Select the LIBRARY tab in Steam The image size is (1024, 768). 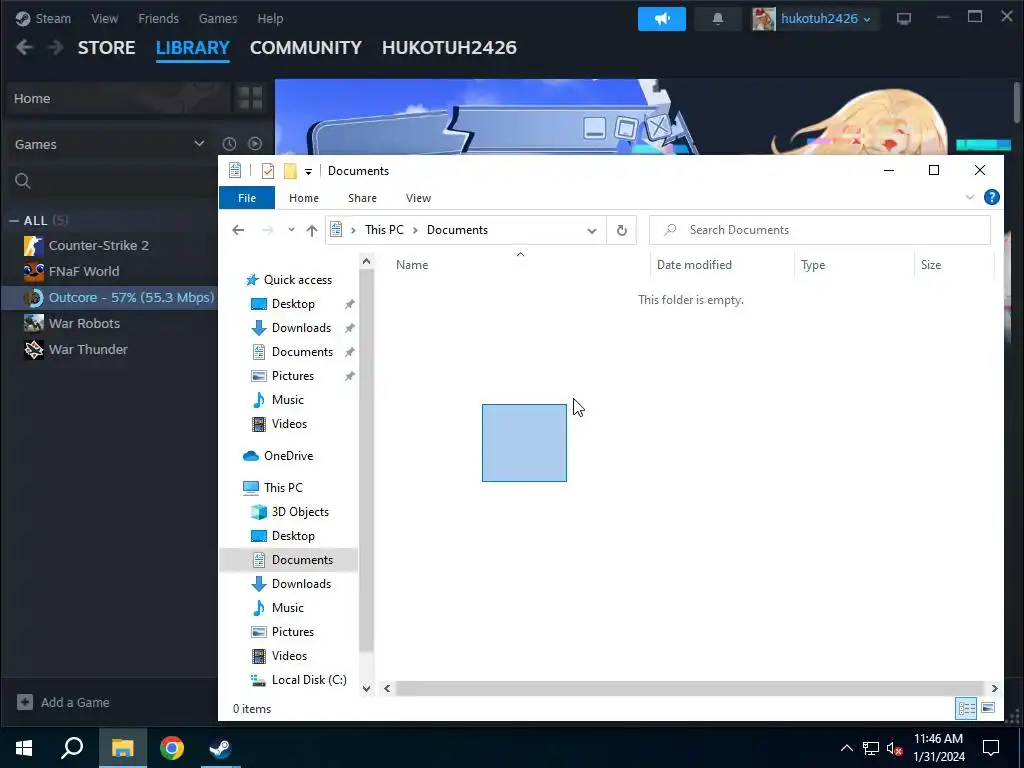click(193, 48)
